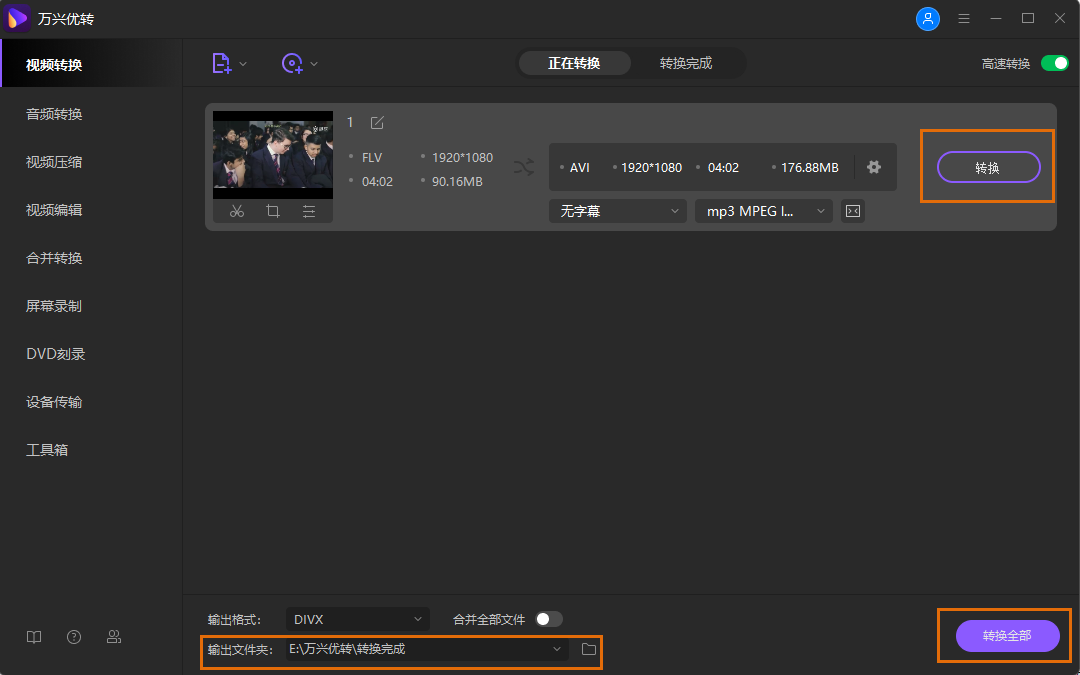This screenshot has height=675, width=1080.
Task: Open the 输出文件夹 path dropdown
Action: click(x=427, y=649)
